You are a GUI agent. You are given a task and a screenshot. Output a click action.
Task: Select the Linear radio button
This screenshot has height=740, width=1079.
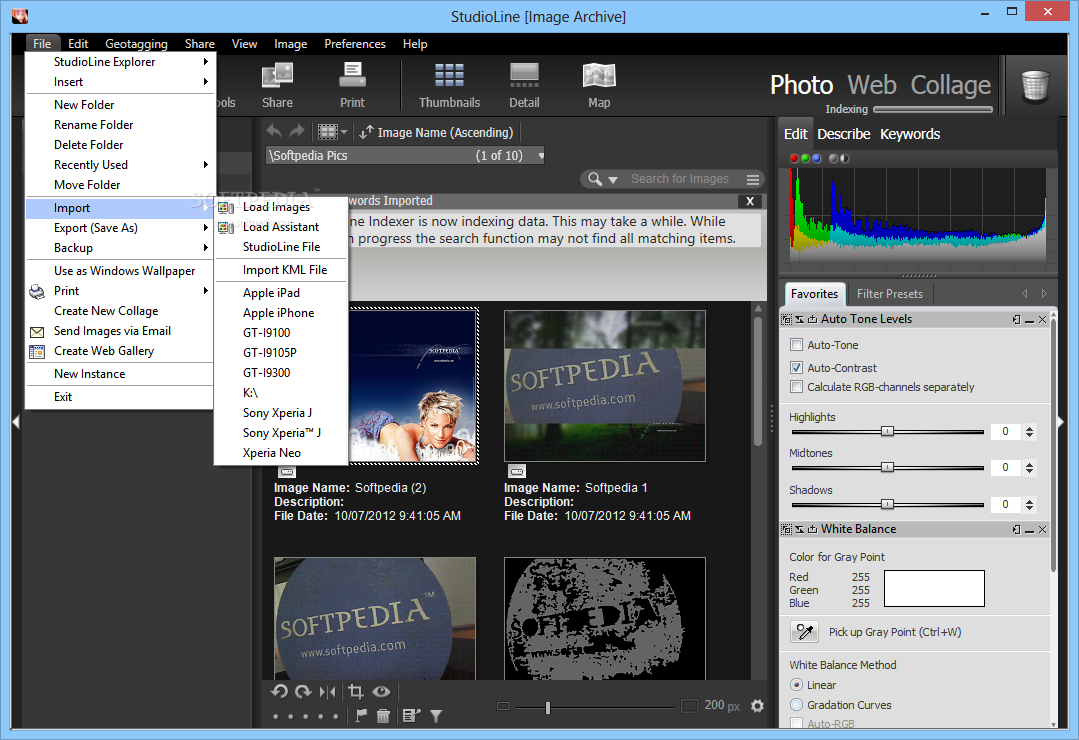pyautogui.click(x=796, y=685)
